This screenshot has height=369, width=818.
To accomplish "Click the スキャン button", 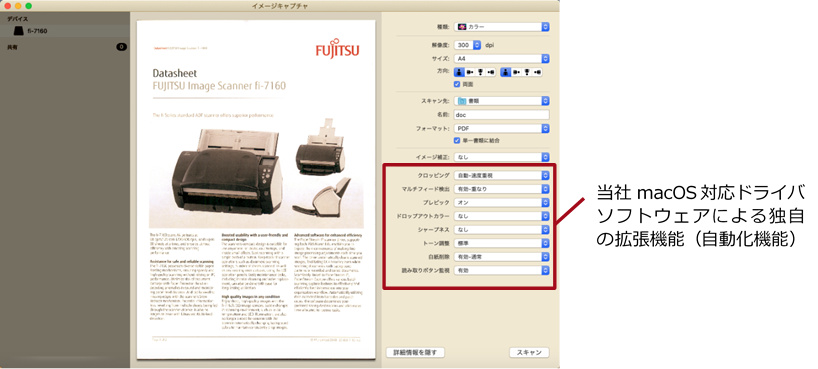I will point(529,352).
